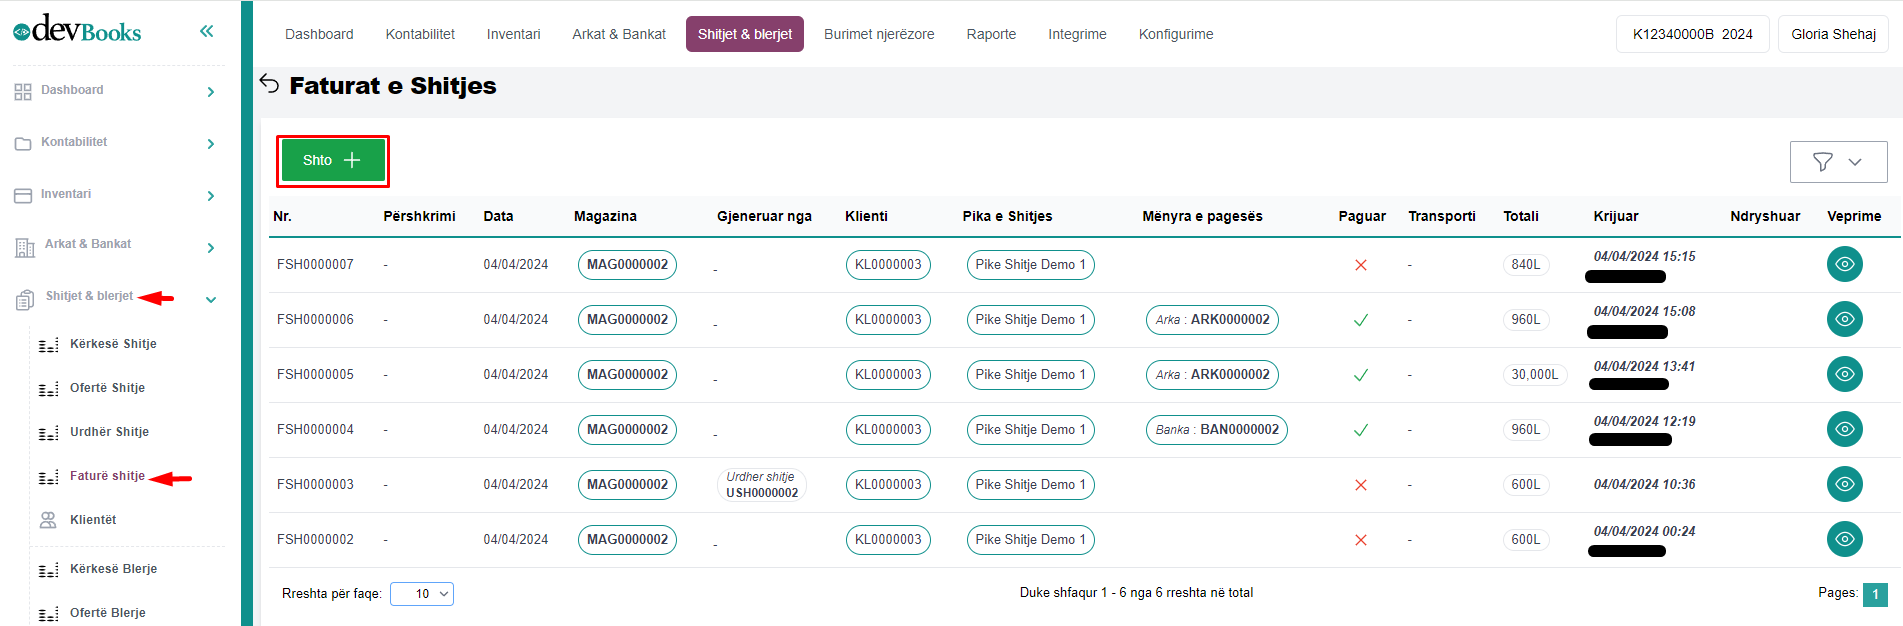The height and width of the screenshot is (626, 1903).
Task: Click the green Shto button
Action: click(332, 160)
